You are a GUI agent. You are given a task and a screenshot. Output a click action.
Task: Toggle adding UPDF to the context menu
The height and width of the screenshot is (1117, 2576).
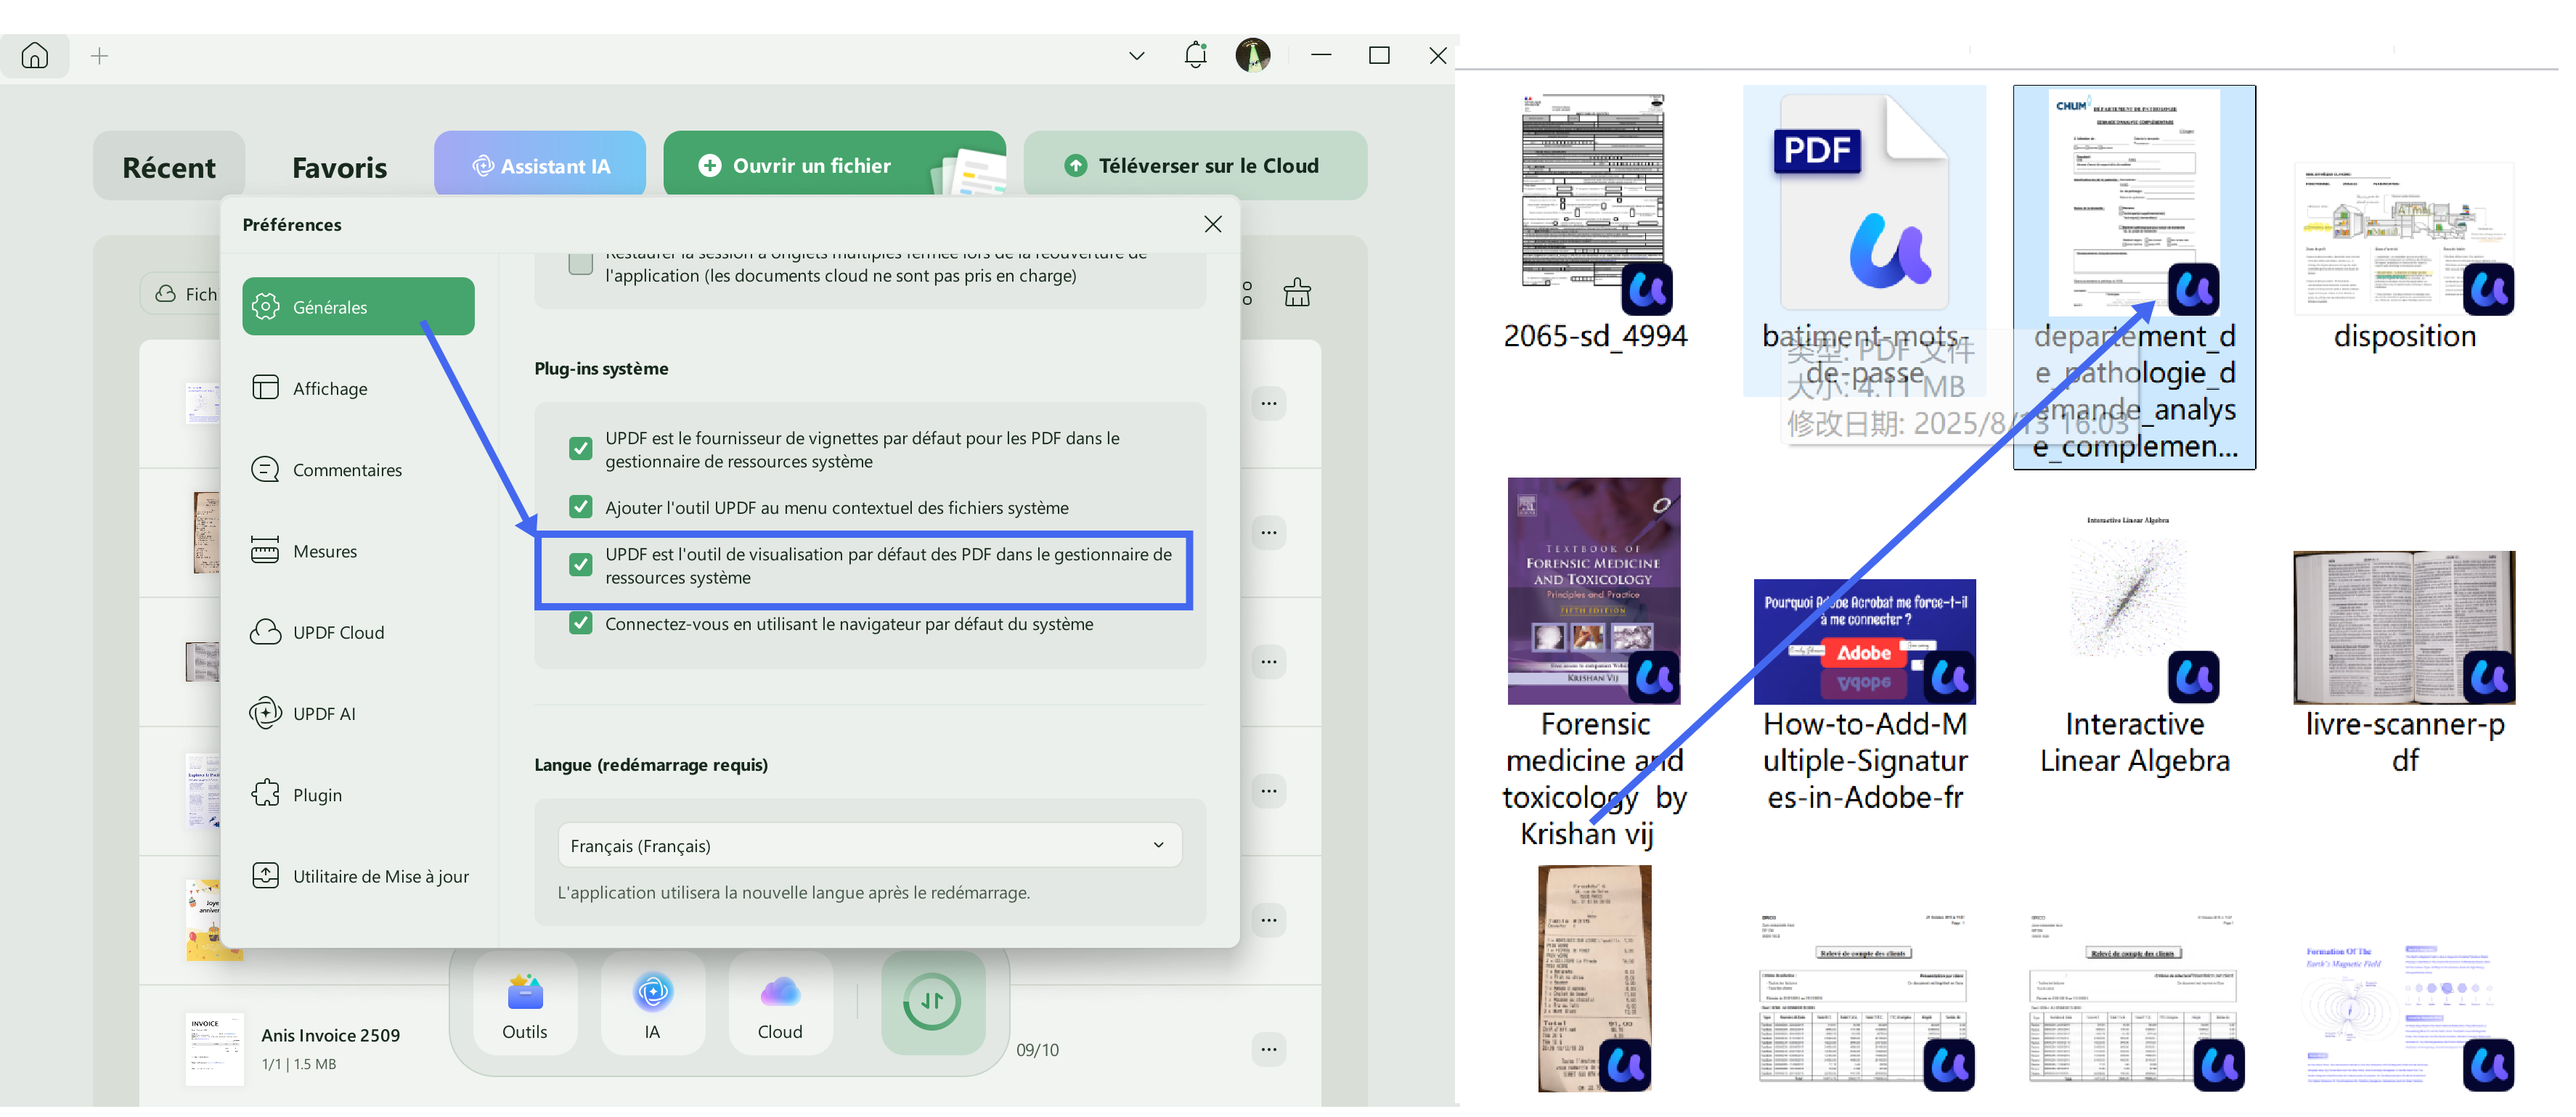point(580,507)
